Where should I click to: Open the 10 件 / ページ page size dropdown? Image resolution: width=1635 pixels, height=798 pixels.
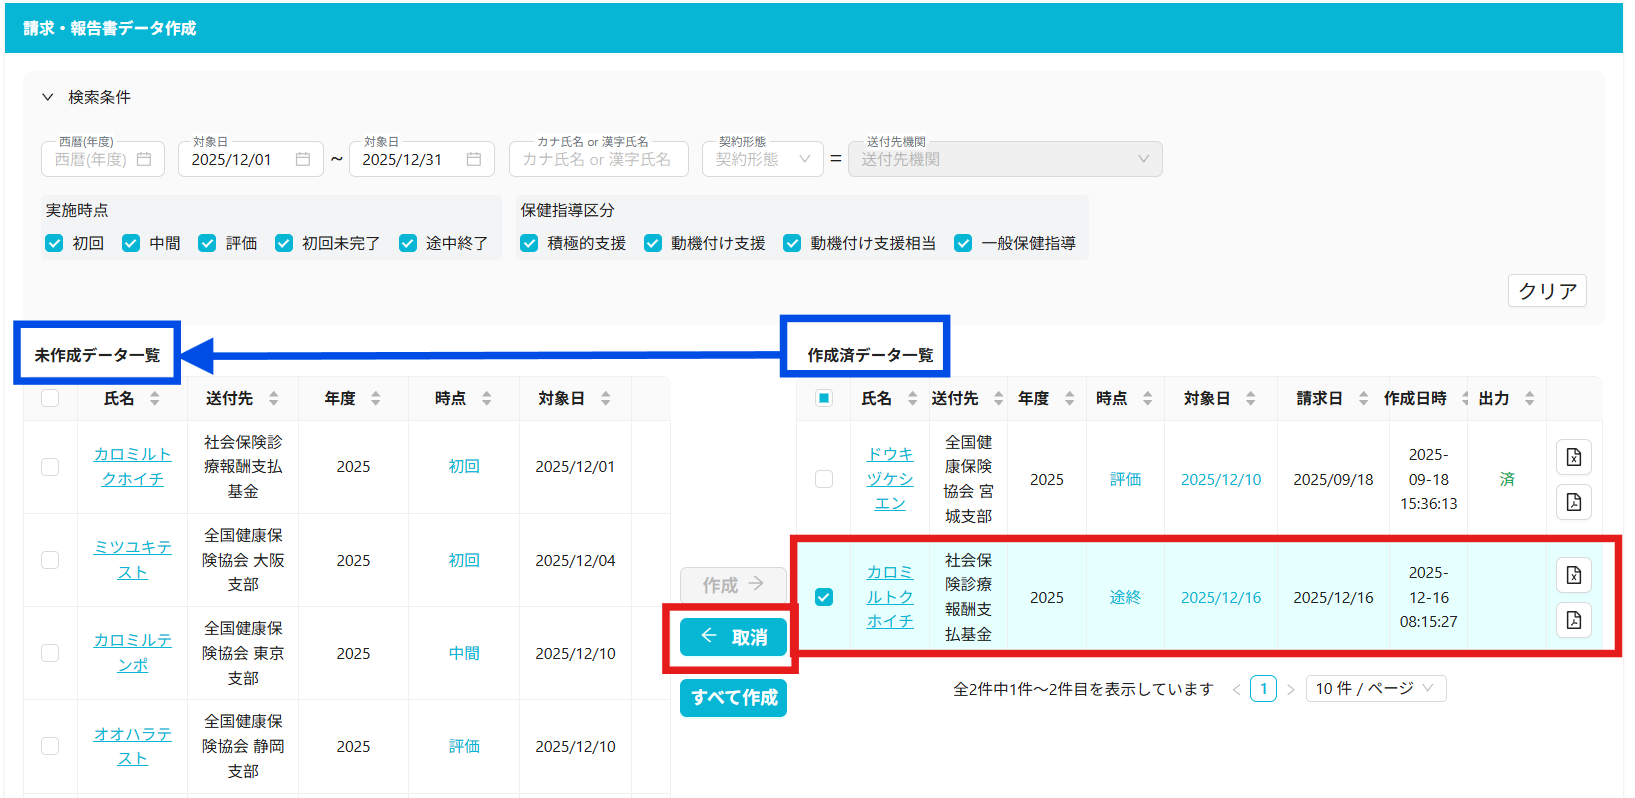tap(1375, 688)
